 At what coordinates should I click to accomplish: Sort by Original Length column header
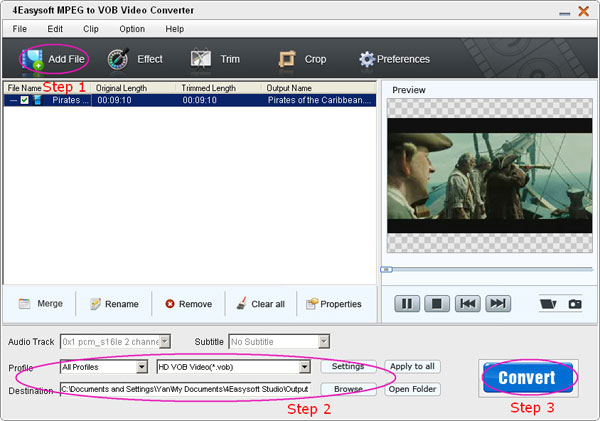point(121,88)
